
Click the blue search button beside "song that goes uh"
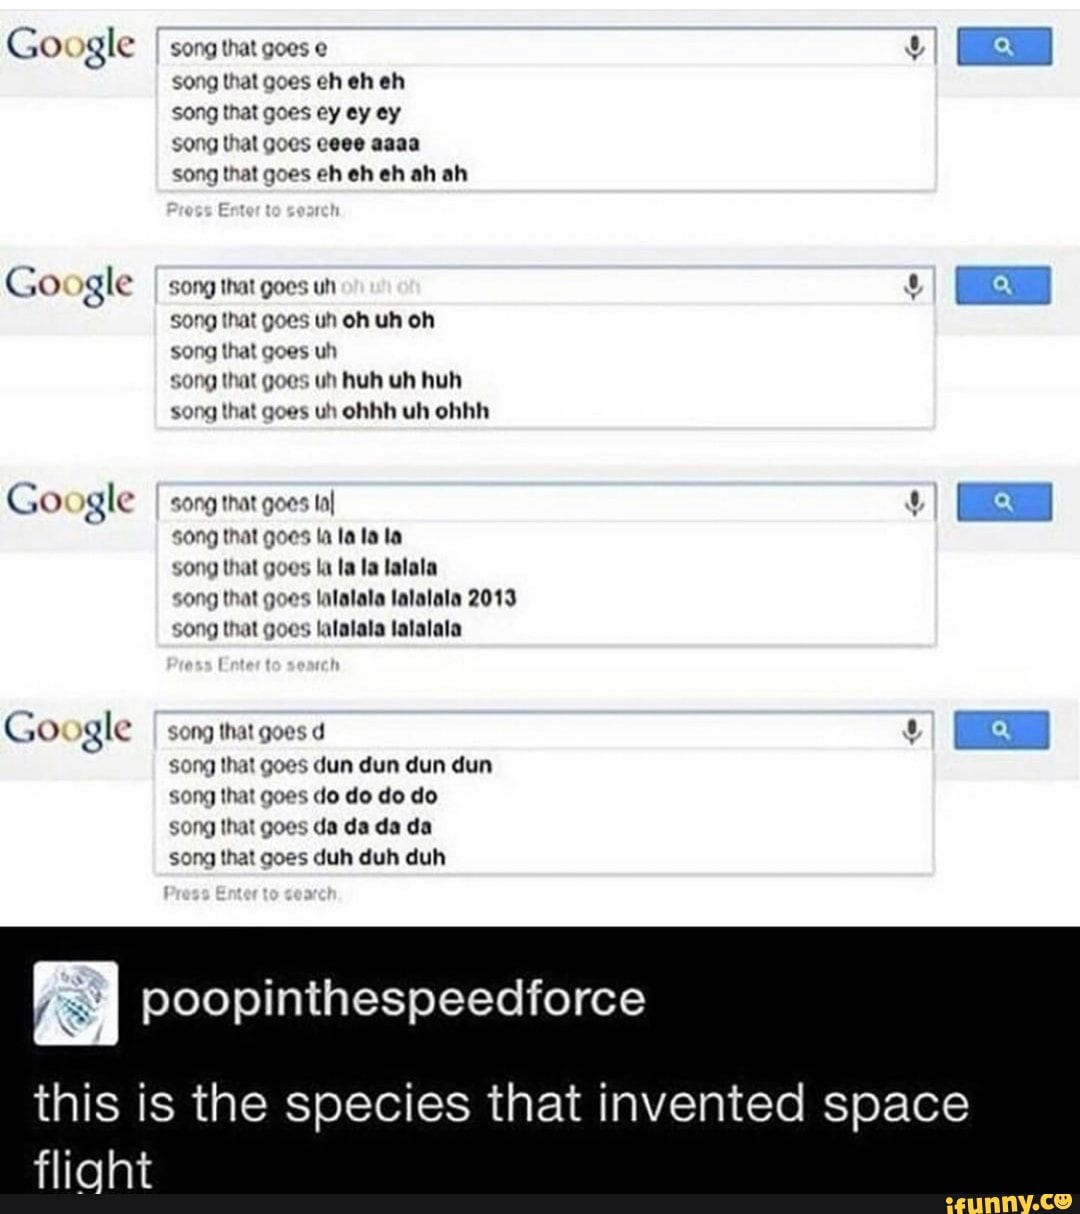coord(1005,286)
